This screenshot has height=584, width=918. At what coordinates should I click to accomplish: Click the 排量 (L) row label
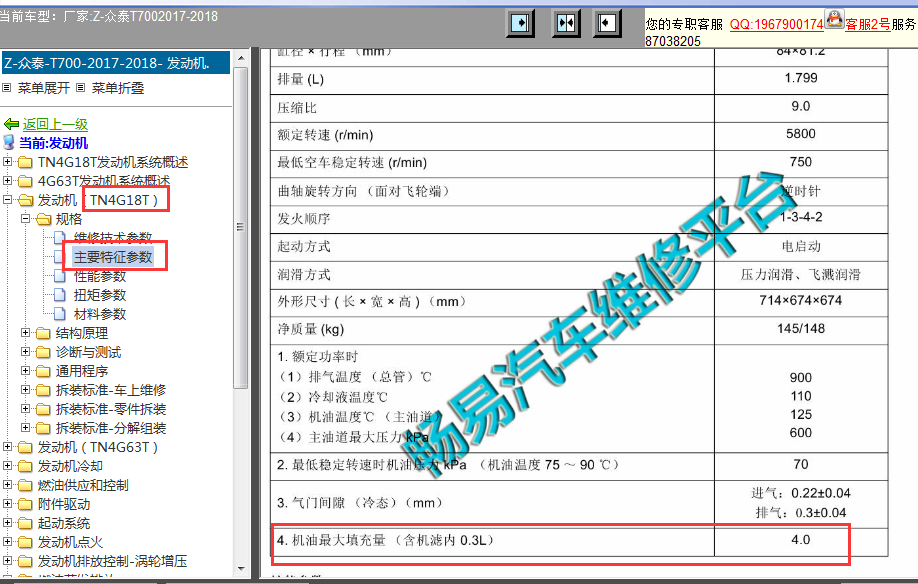301,79
